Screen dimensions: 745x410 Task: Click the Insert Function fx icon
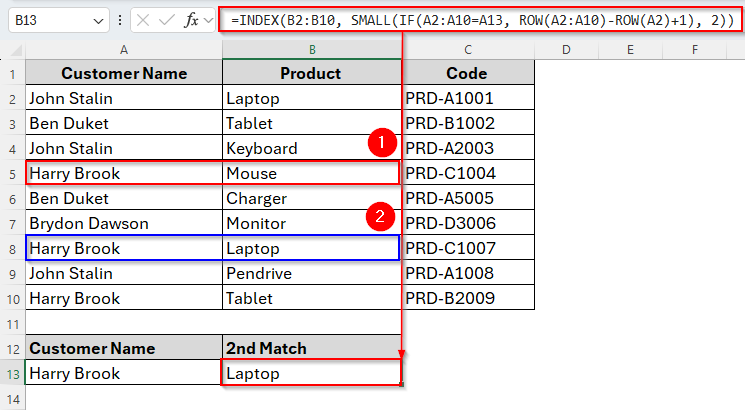(191, 20)
